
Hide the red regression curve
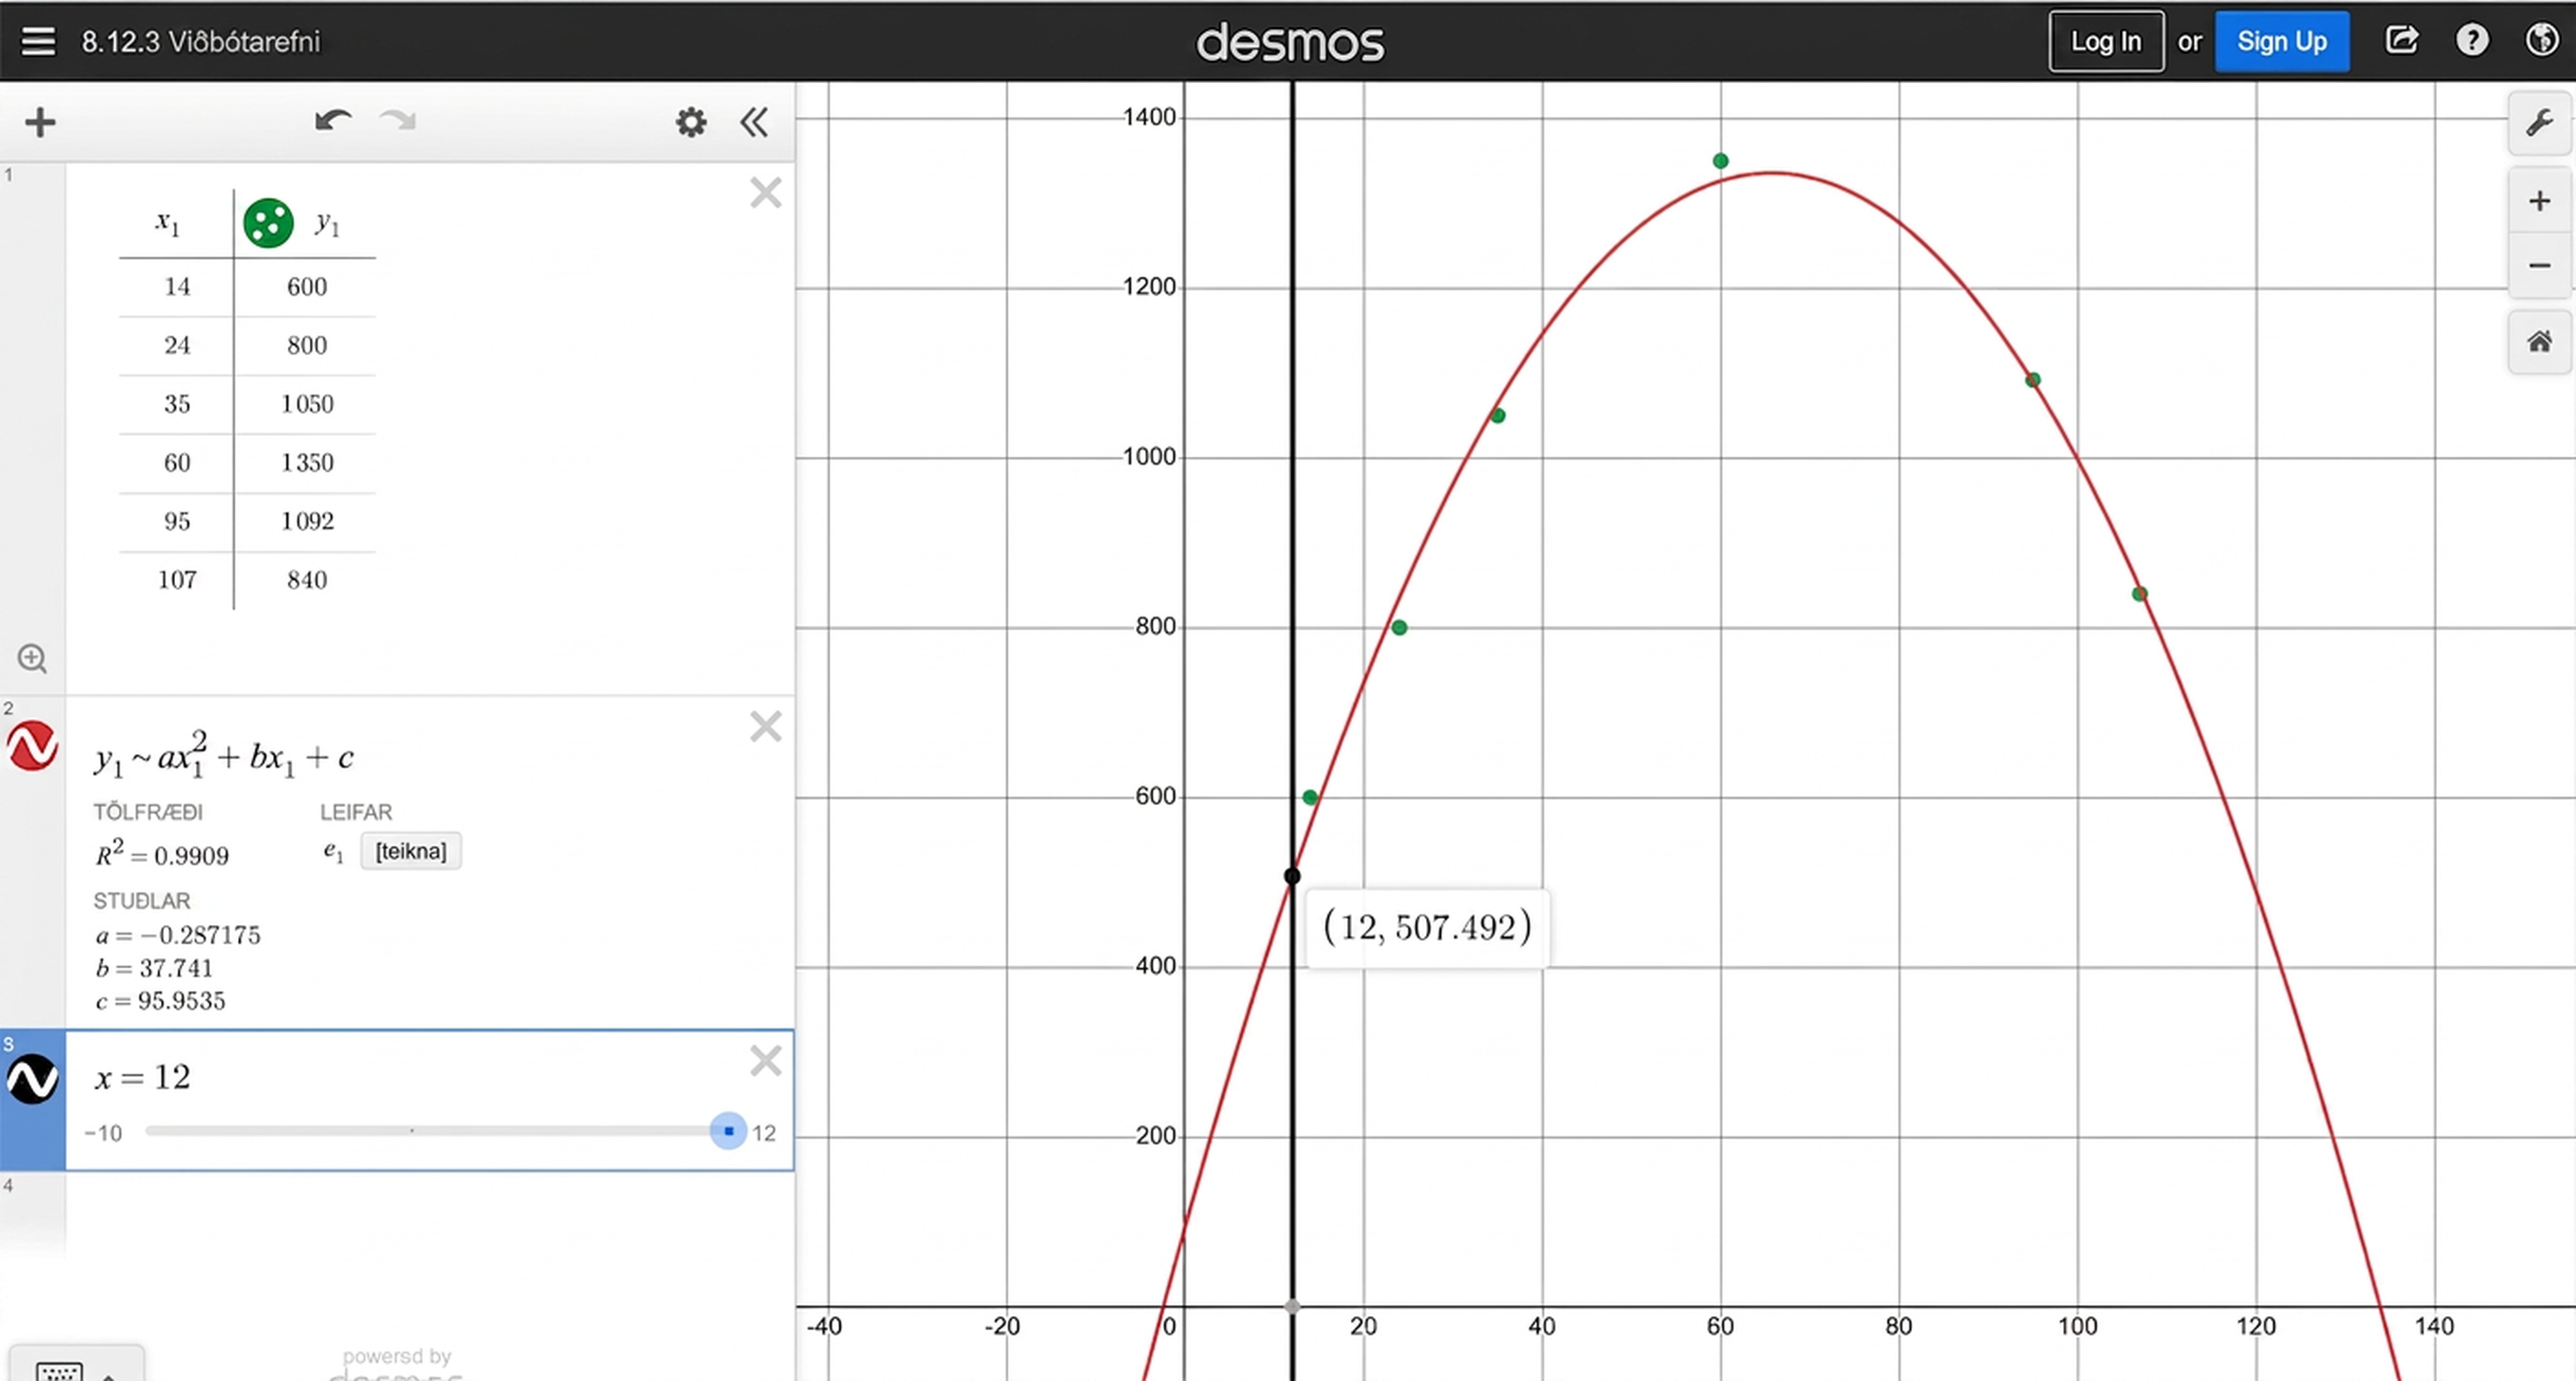(x=32, y=746)
